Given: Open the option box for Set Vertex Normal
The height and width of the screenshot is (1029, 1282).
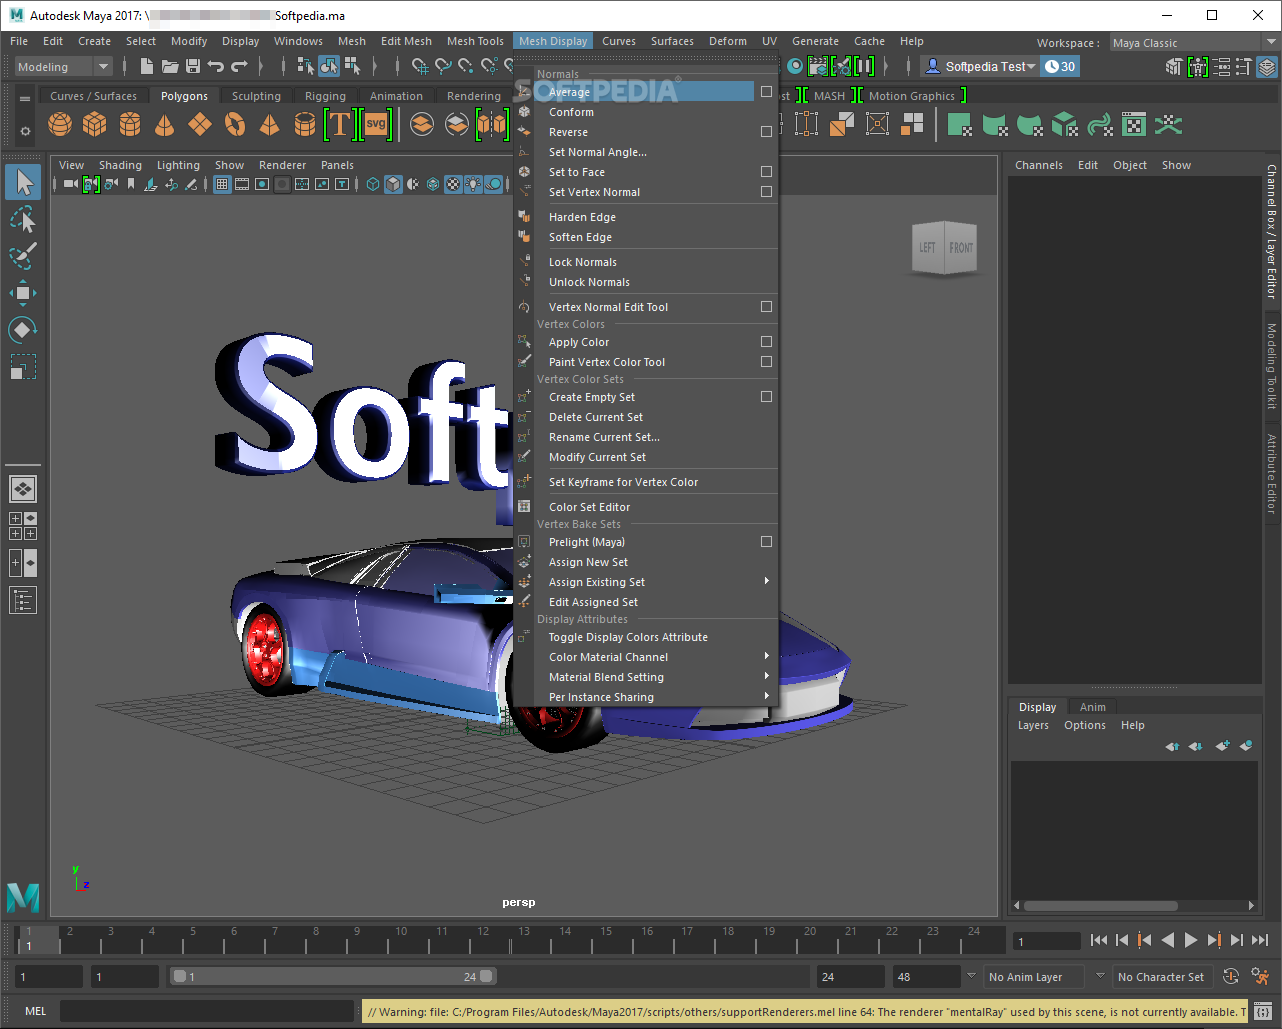Looking at the screenshot, I should click(x=766, y=192).
